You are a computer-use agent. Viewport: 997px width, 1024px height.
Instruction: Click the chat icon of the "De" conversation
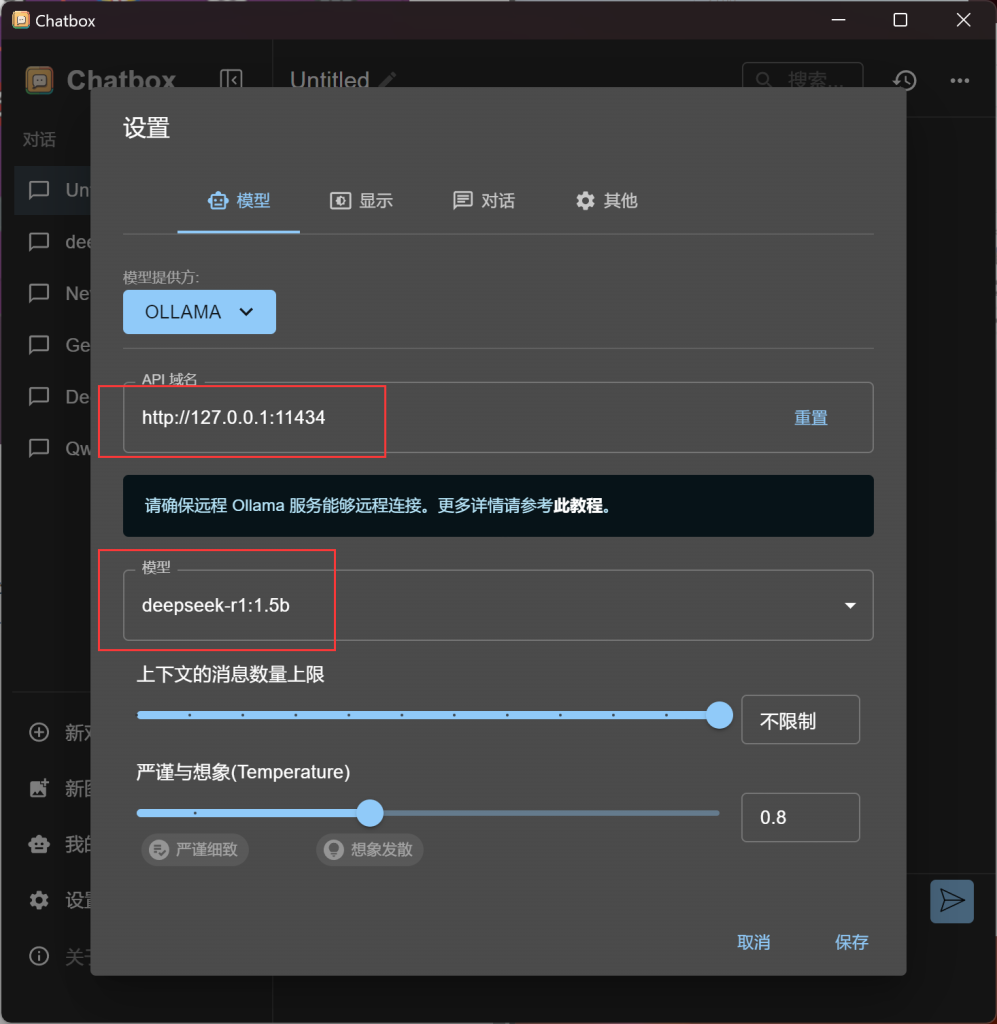39,396
